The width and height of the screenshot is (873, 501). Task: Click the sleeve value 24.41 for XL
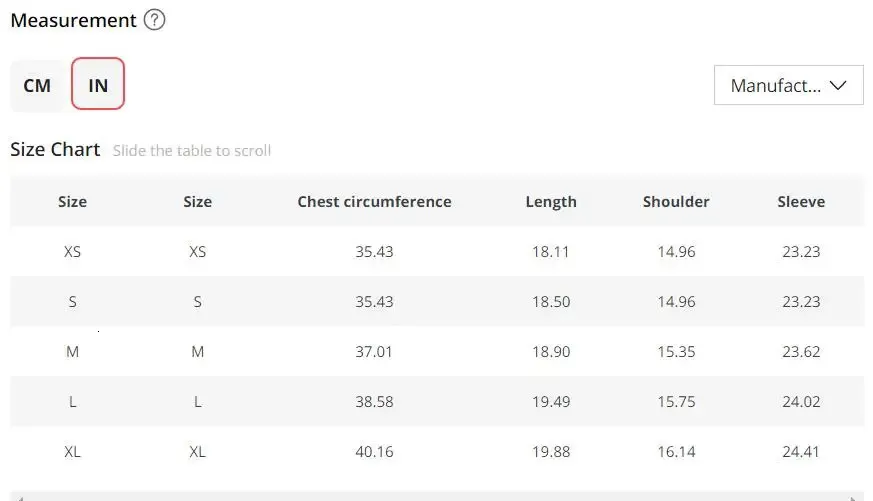(801, 451)
